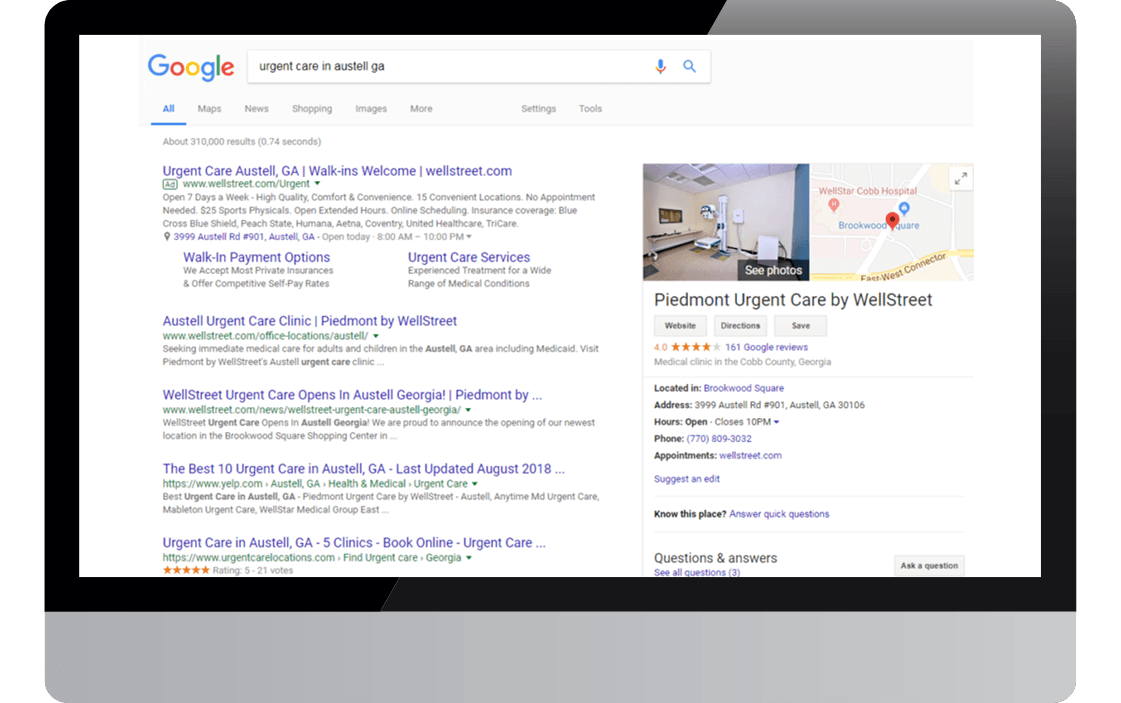Open See all questions (3) link

pyautogui.click(x=697, y=572)
